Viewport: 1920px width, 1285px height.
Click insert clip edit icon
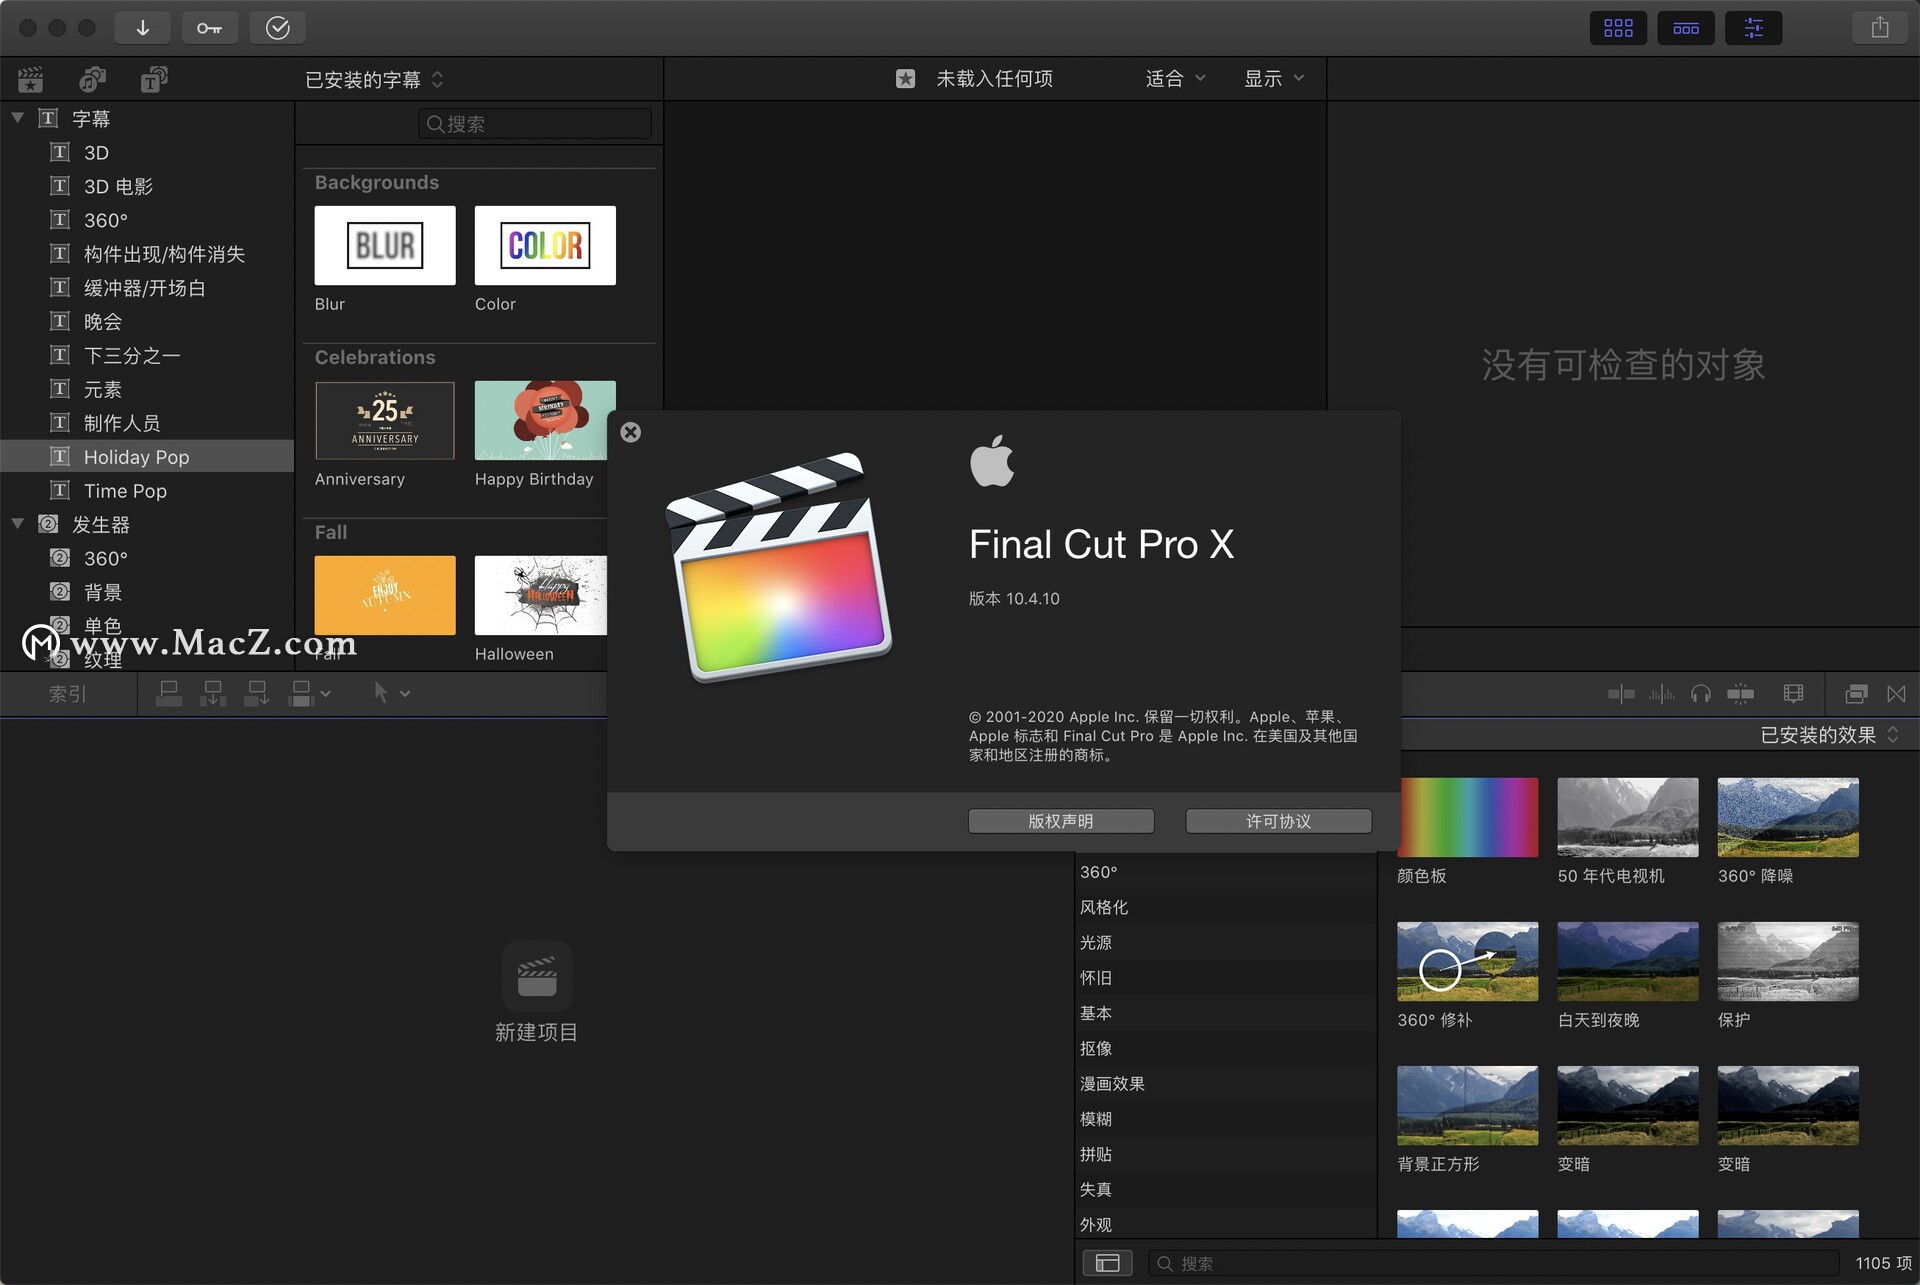213,693
